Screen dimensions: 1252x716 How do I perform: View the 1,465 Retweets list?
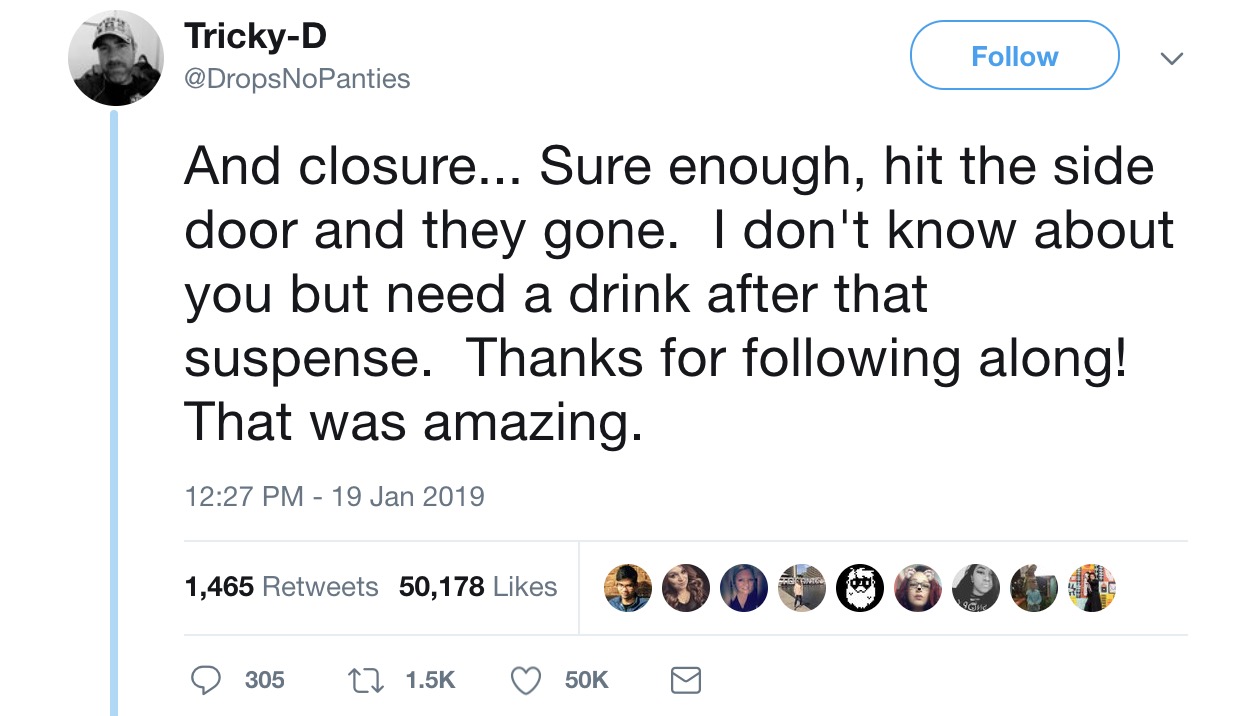tap(281, 587)
